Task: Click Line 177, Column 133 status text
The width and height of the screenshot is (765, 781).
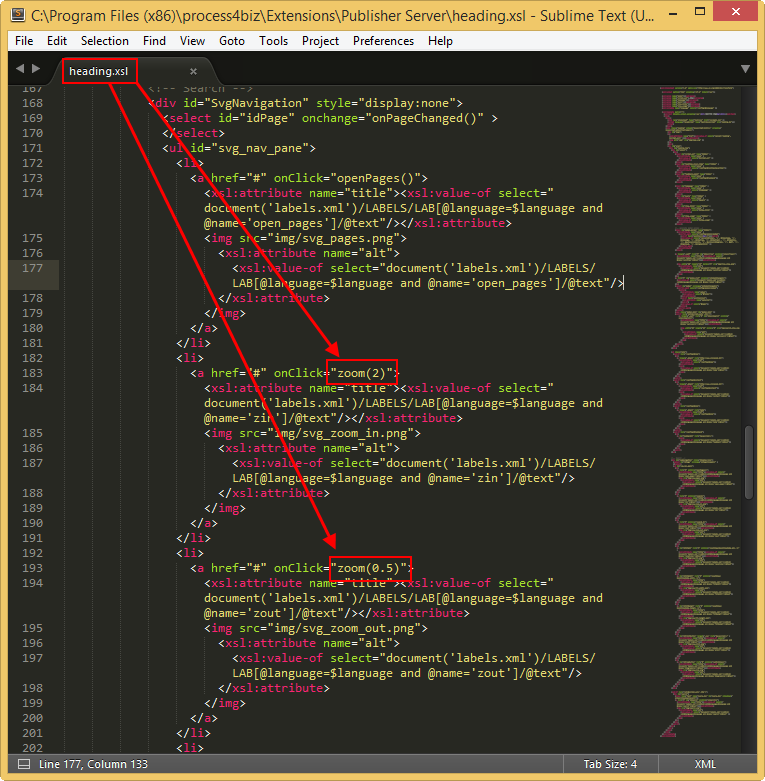Action: pos(93,764)
